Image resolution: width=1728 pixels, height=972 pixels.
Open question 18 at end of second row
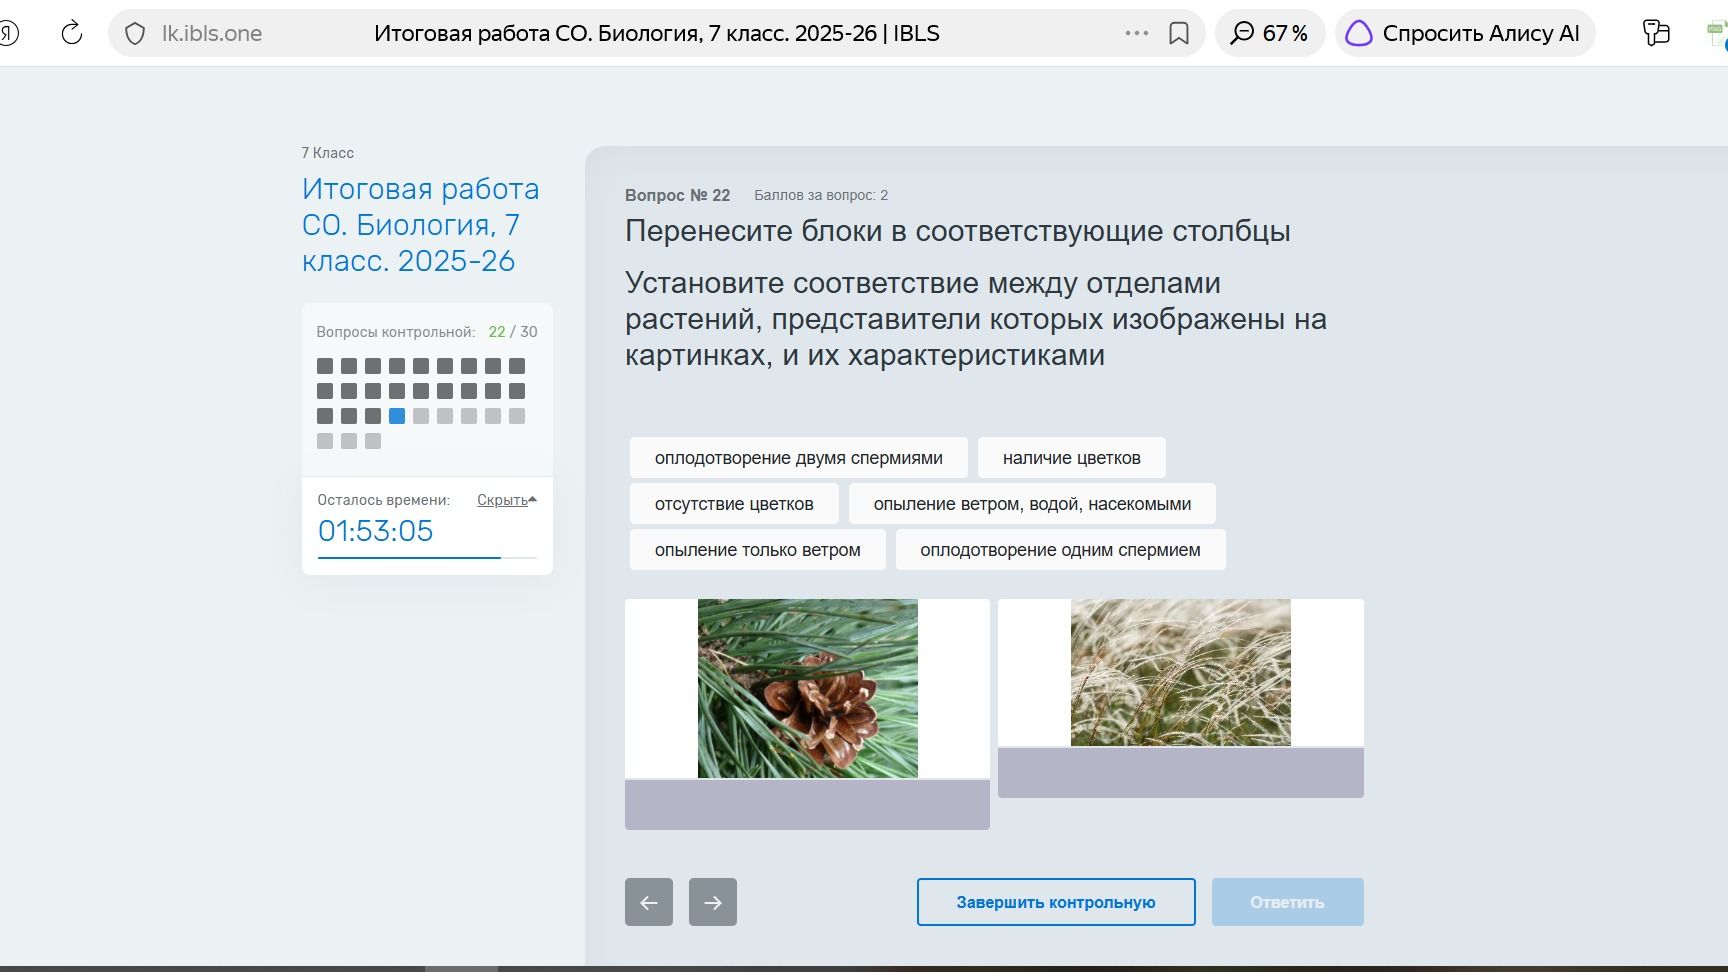pos(517,391)
